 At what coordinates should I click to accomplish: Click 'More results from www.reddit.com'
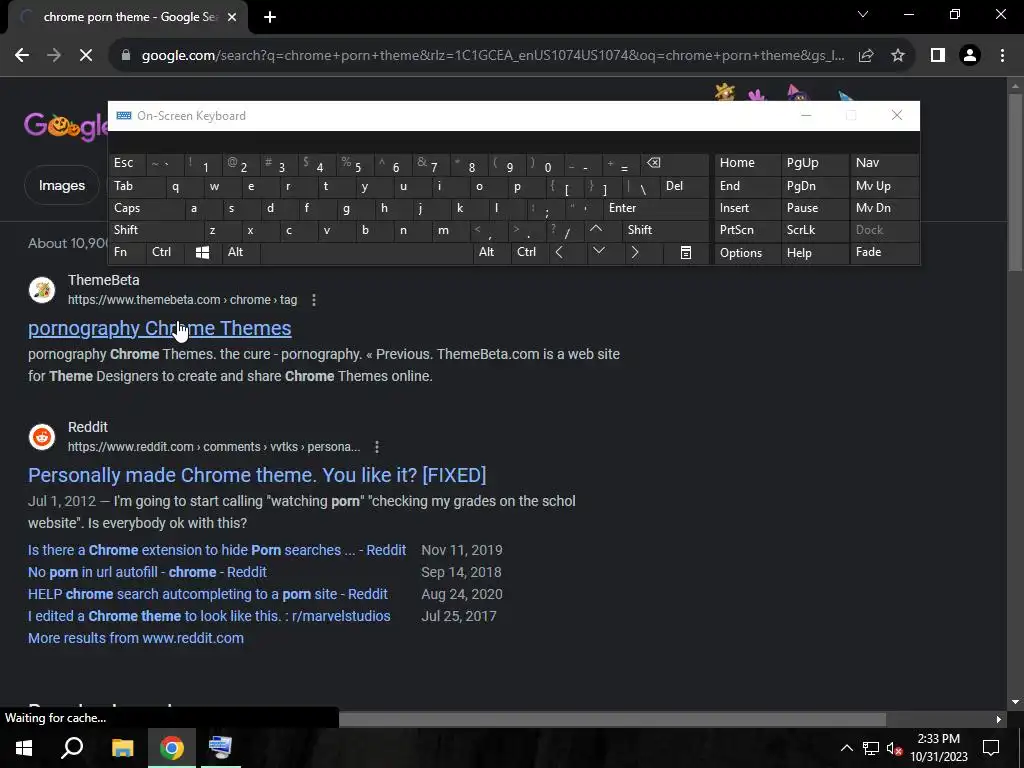pos(136,638)
